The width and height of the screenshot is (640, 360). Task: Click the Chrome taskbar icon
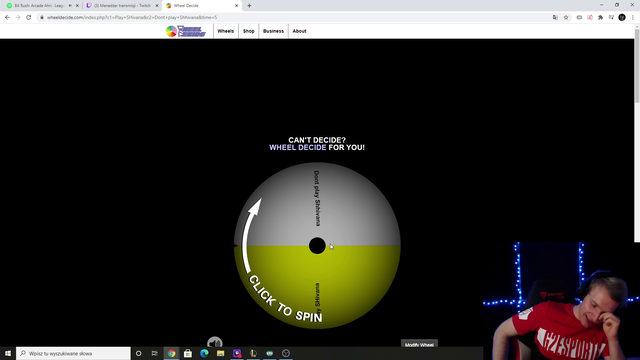[171, 353]
